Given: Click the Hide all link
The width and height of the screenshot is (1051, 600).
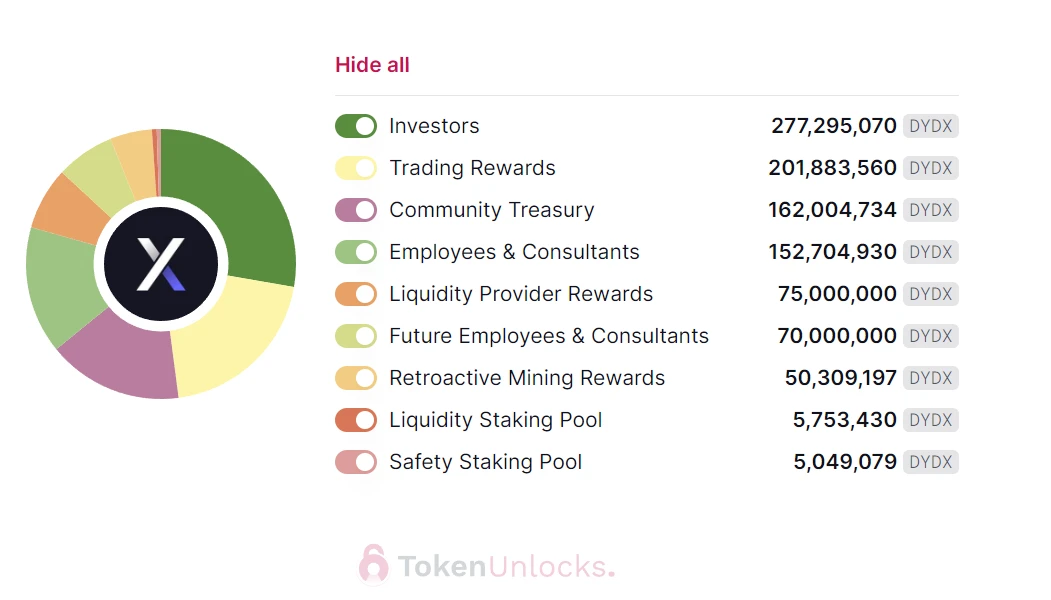Looking at the screenshot, I should click(x=372, y=65).
